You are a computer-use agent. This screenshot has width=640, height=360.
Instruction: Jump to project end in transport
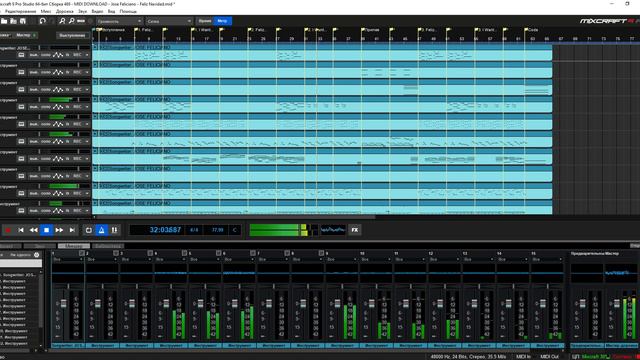click(72, 230)
